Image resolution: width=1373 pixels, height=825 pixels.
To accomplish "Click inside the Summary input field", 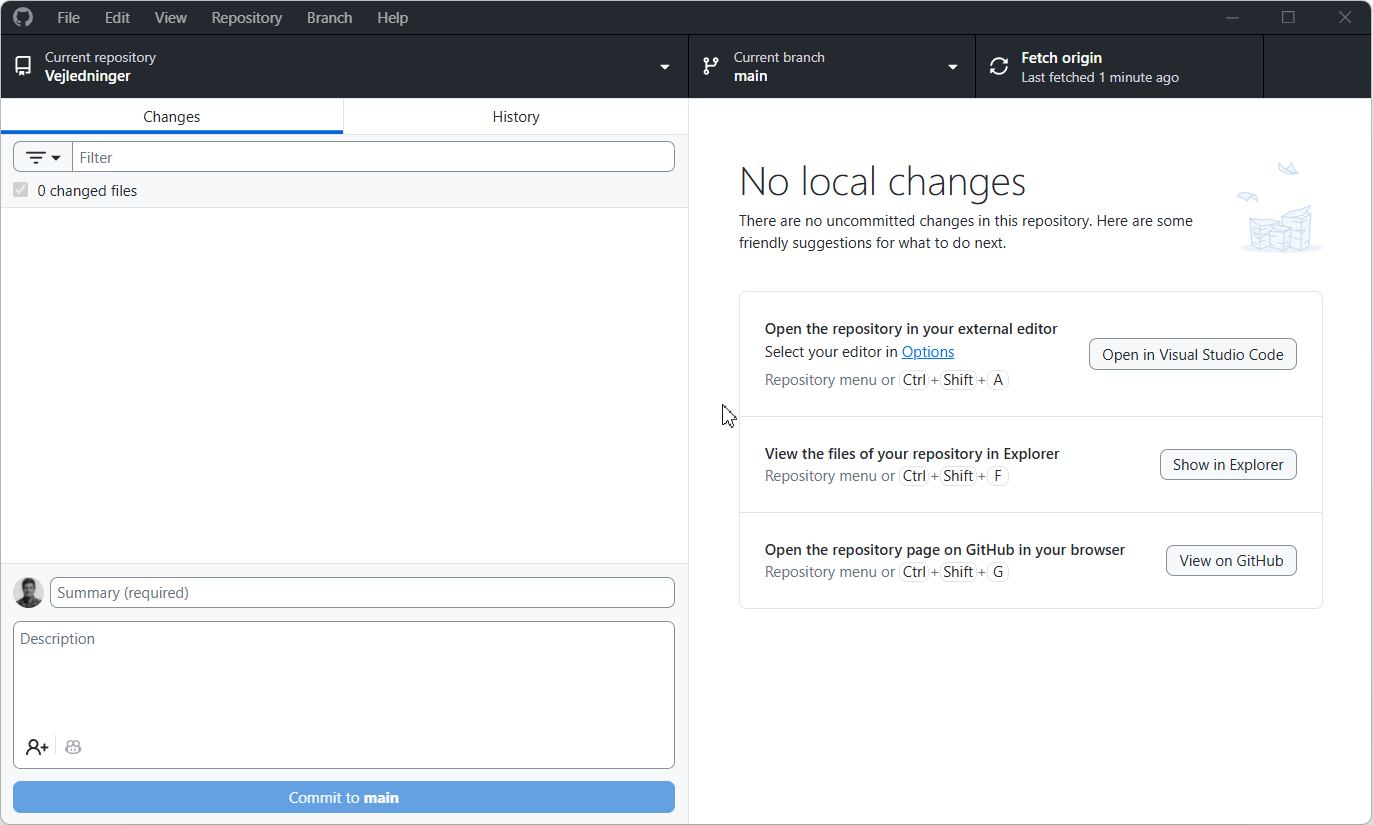I will tap(362, 592).
